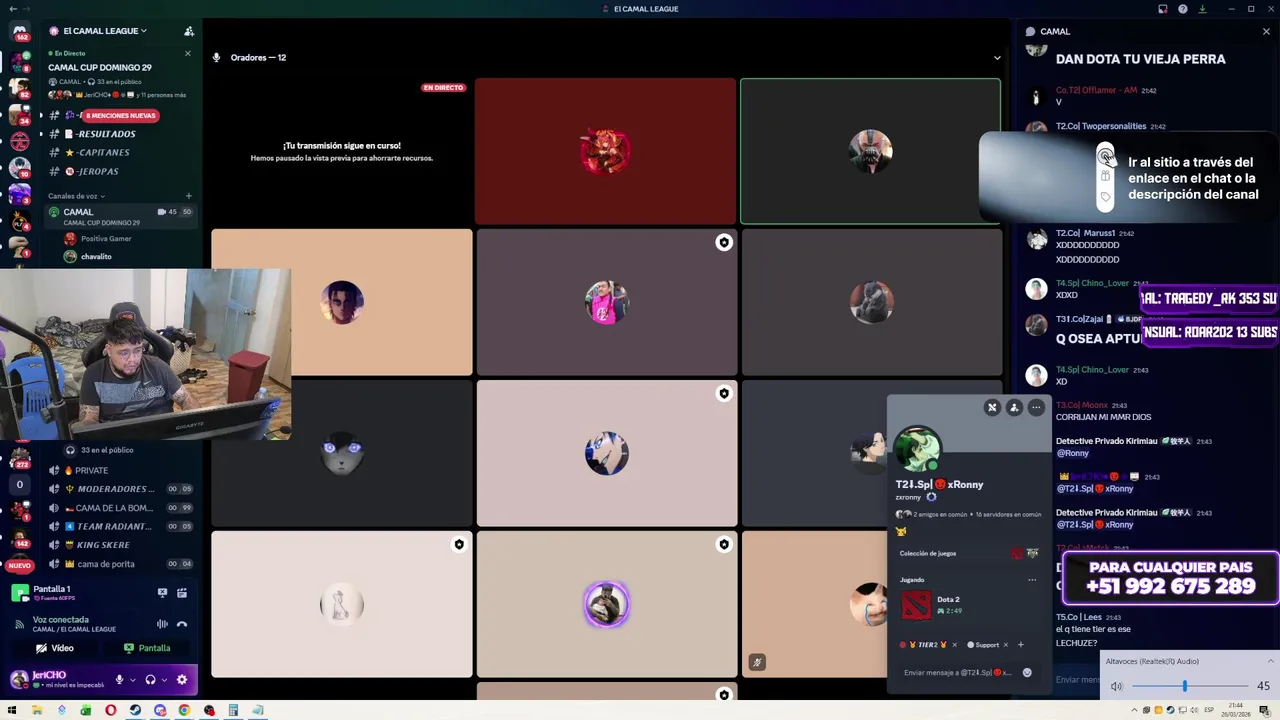Viewport: 1280px width, 720px height.
Task: Open stream settings icon beside Pantalla 1
Action: coord(182,593)
